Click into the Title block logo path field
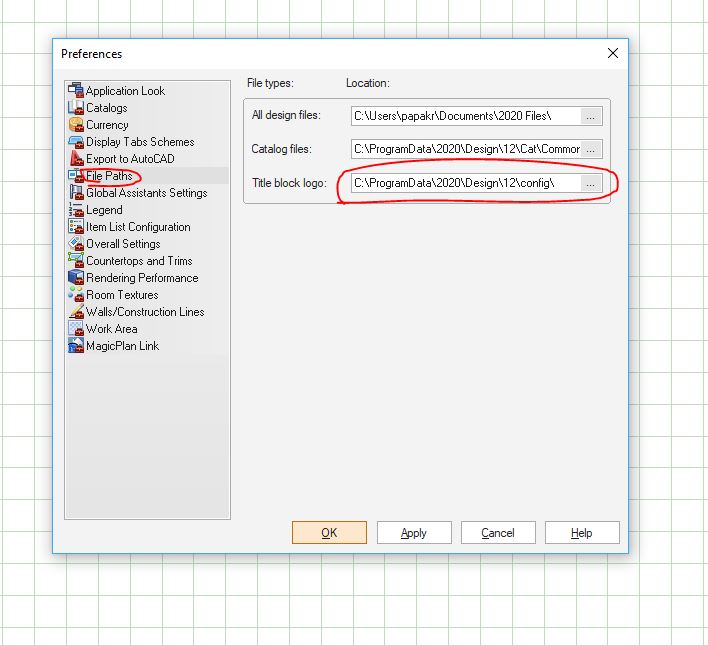Screen dimensions: 708x645 [x=465, y=184]
